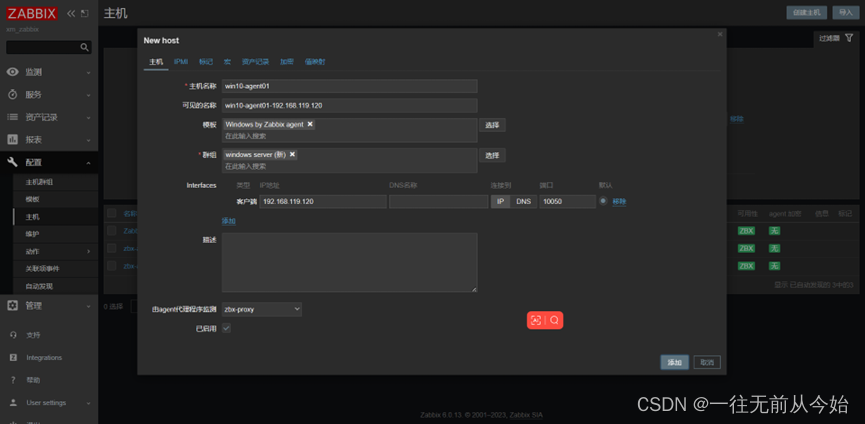Image resolution: width=865 pixels, height=424 pixels.
Task: Click the IP地址 field with 192.168.119.120
Action: click(323, 201)
